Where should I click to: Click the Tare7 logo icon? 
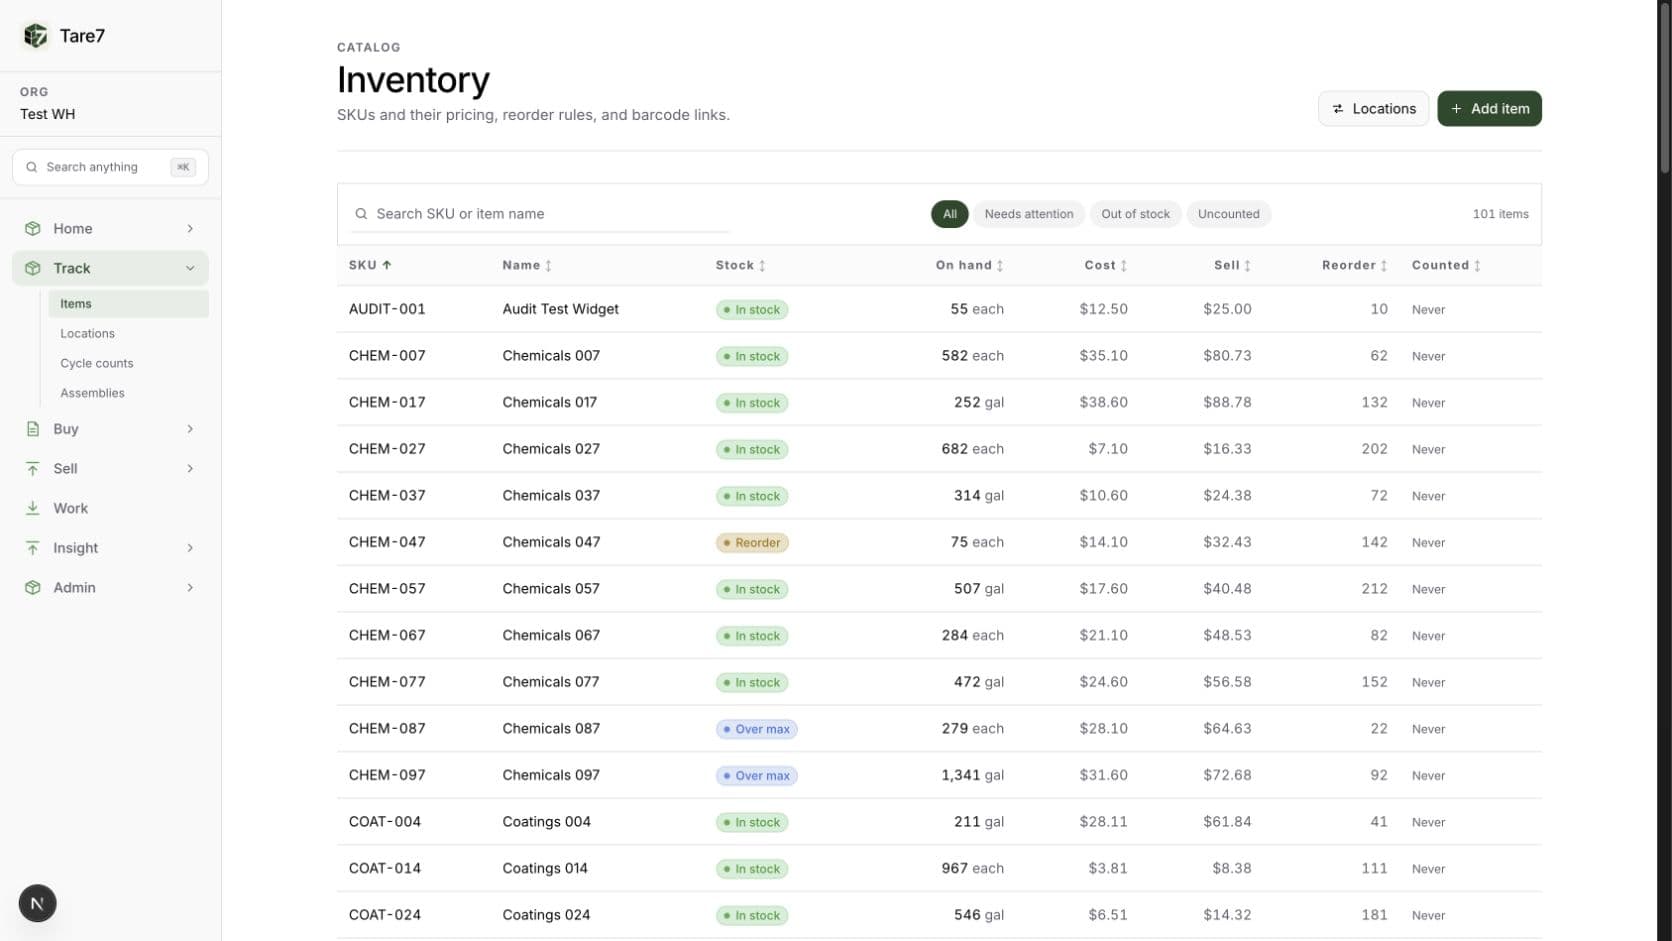(x=36, y=36)
